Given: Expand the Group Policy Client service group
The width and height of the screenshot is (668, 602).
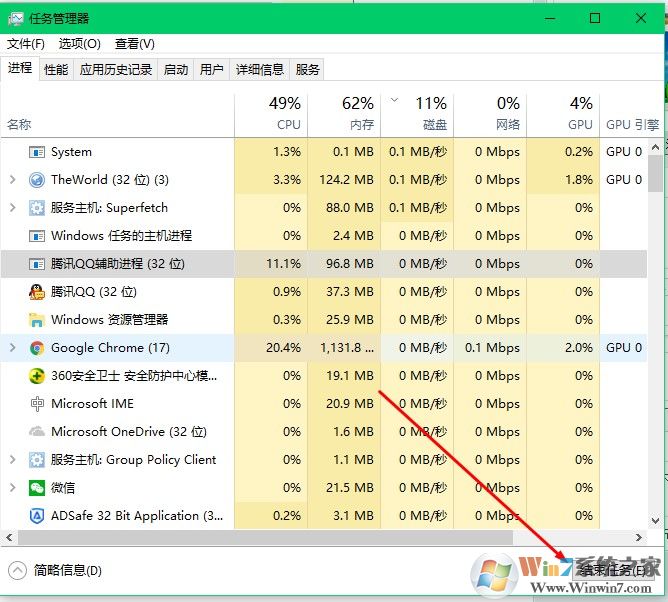Looking at the screenshot, I should point(12,460).
